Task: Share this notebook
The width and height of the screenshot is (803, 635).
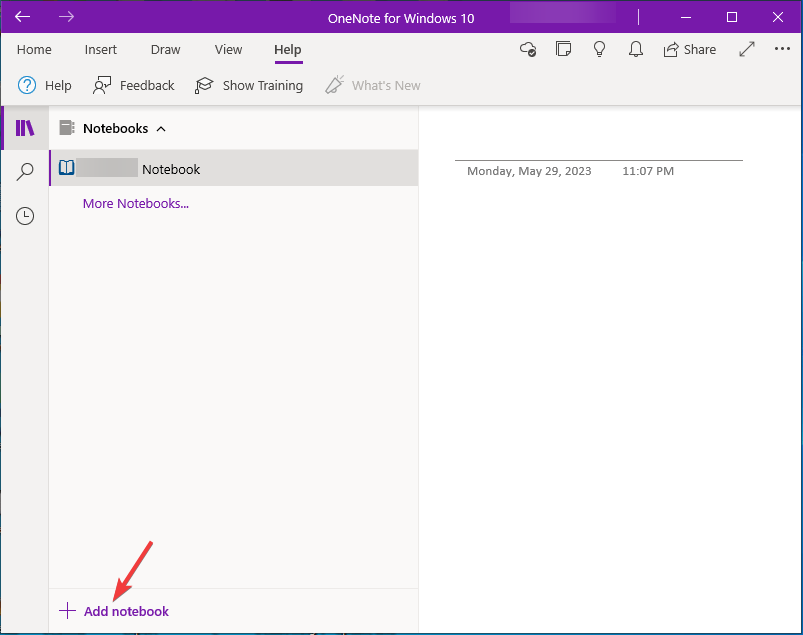Action: tap(690, 49)
